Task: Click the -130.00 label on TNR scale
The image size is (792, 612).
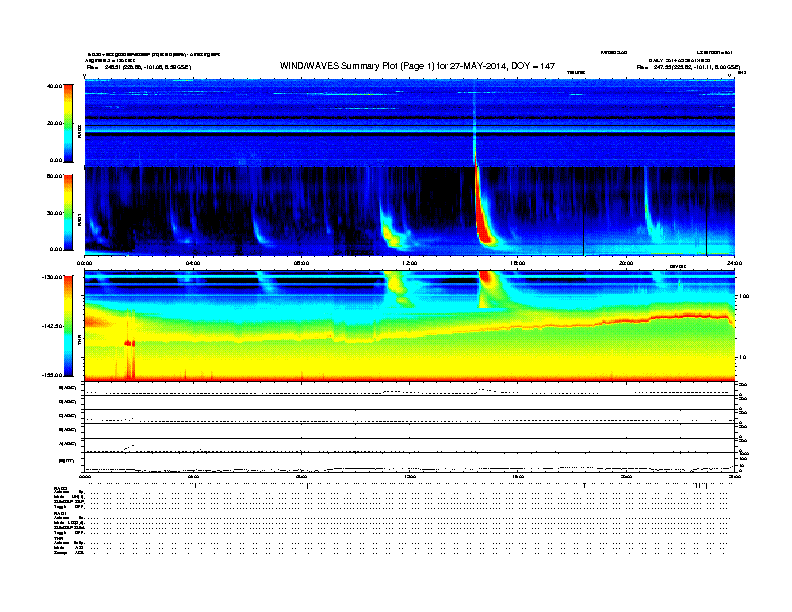Action: pyautogui.click(x=53, y=277)
